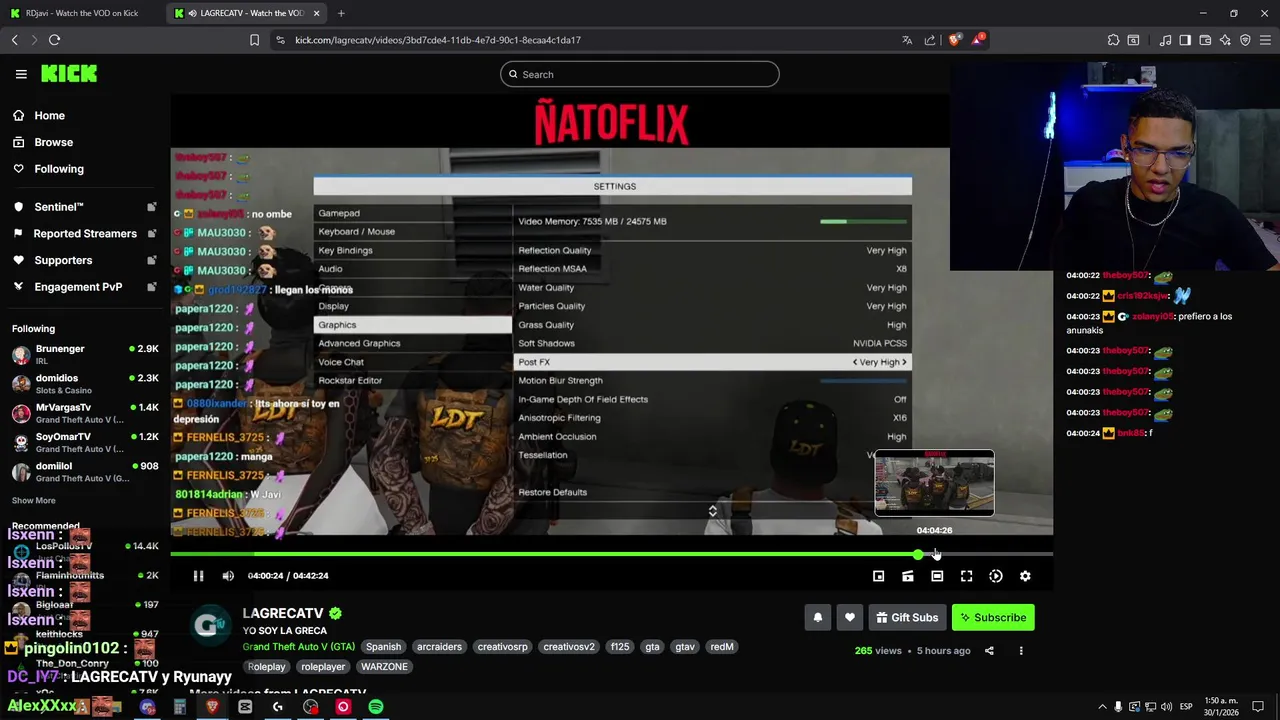The width and height of the screenshot is (1280, 720).
Task: Toggle picture-in-picture mode
Action: [x=878, y=576]
